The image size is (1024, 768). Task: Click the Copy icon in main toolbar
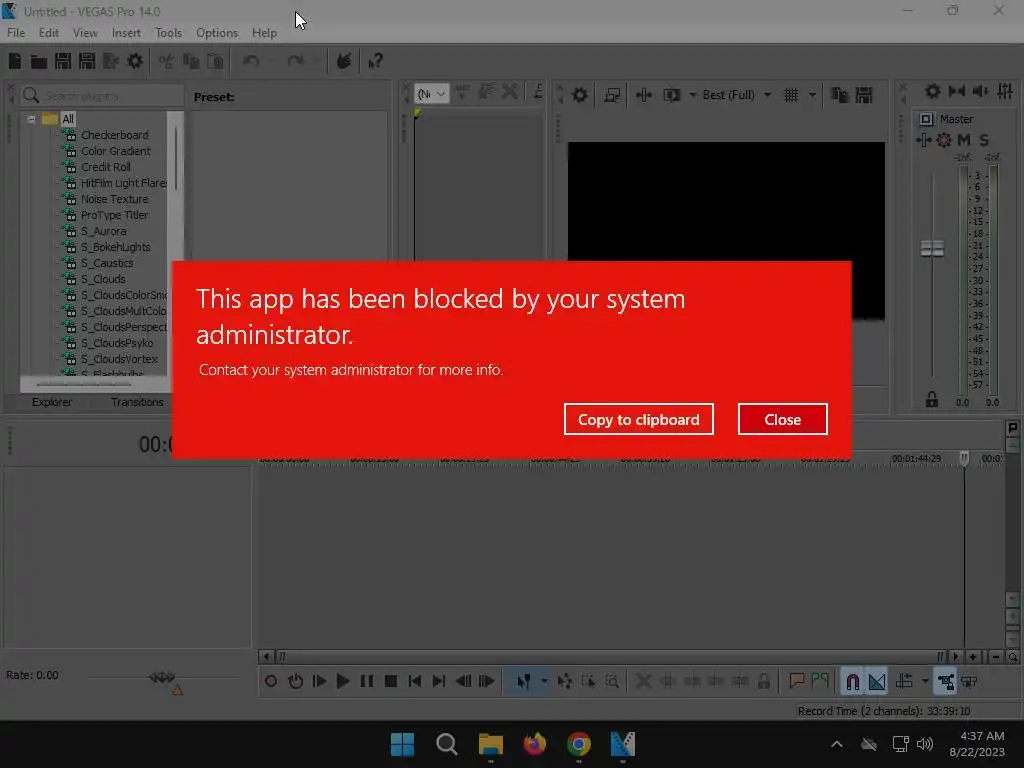[x=191, y=61]
